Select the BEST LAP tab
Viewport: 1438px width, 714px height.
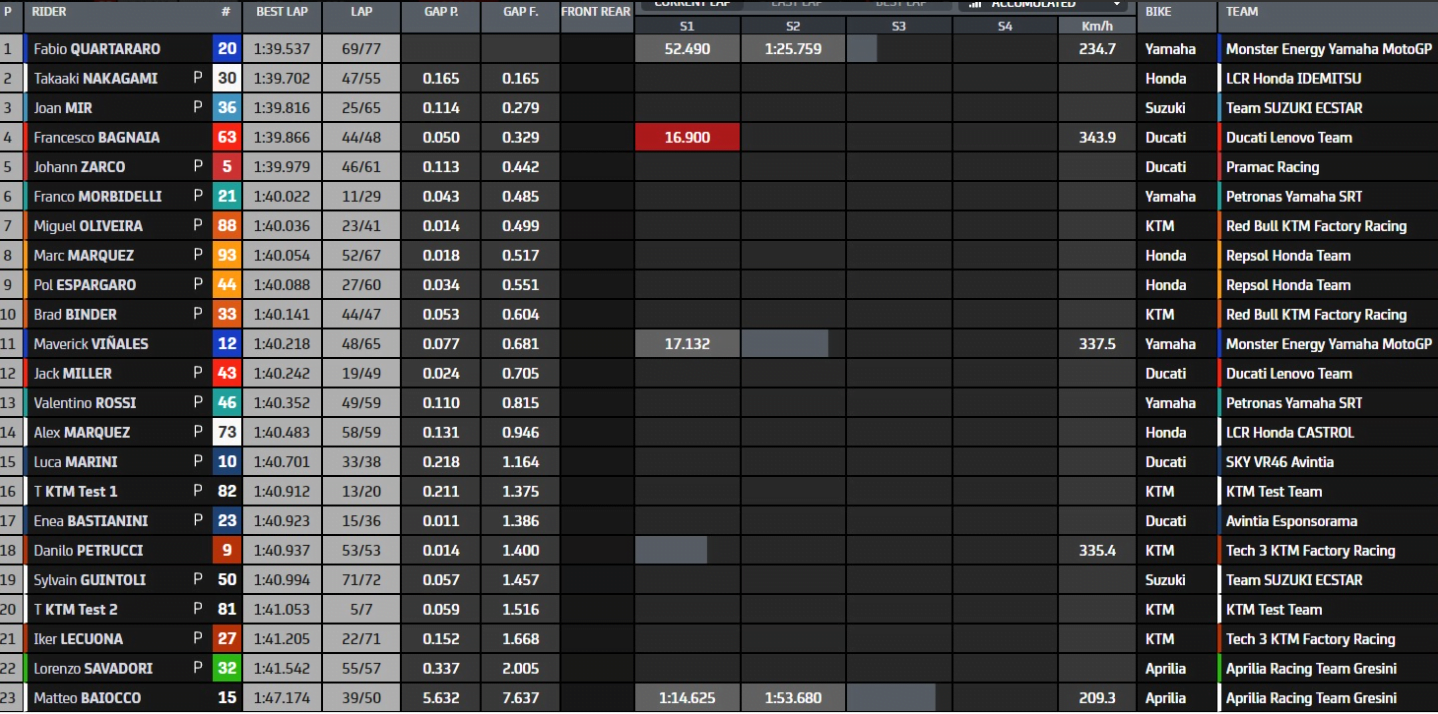pos(899,4)
